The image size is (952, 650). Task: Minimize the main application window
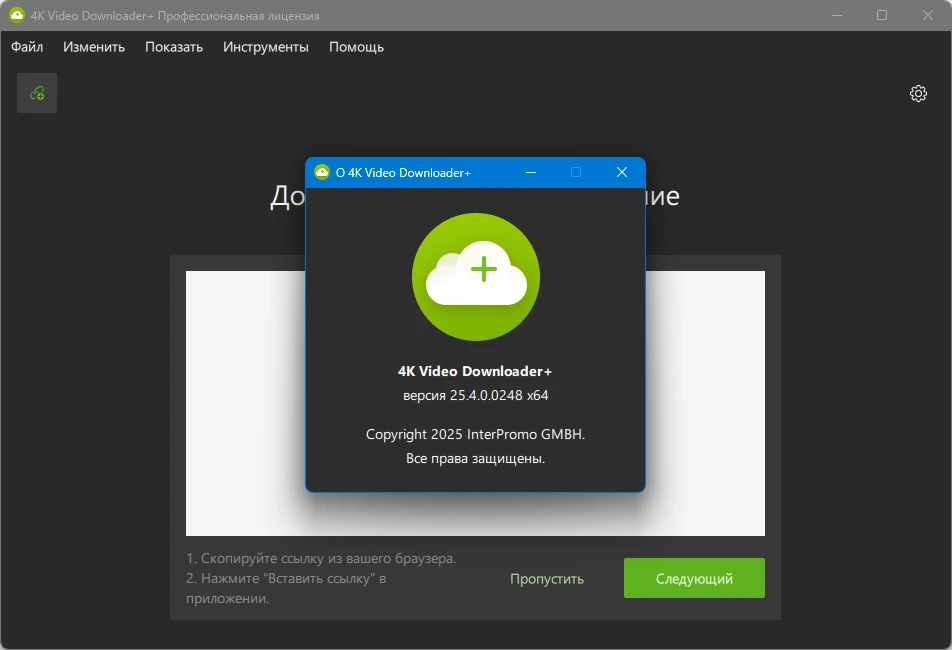click(x=837, y=15)
